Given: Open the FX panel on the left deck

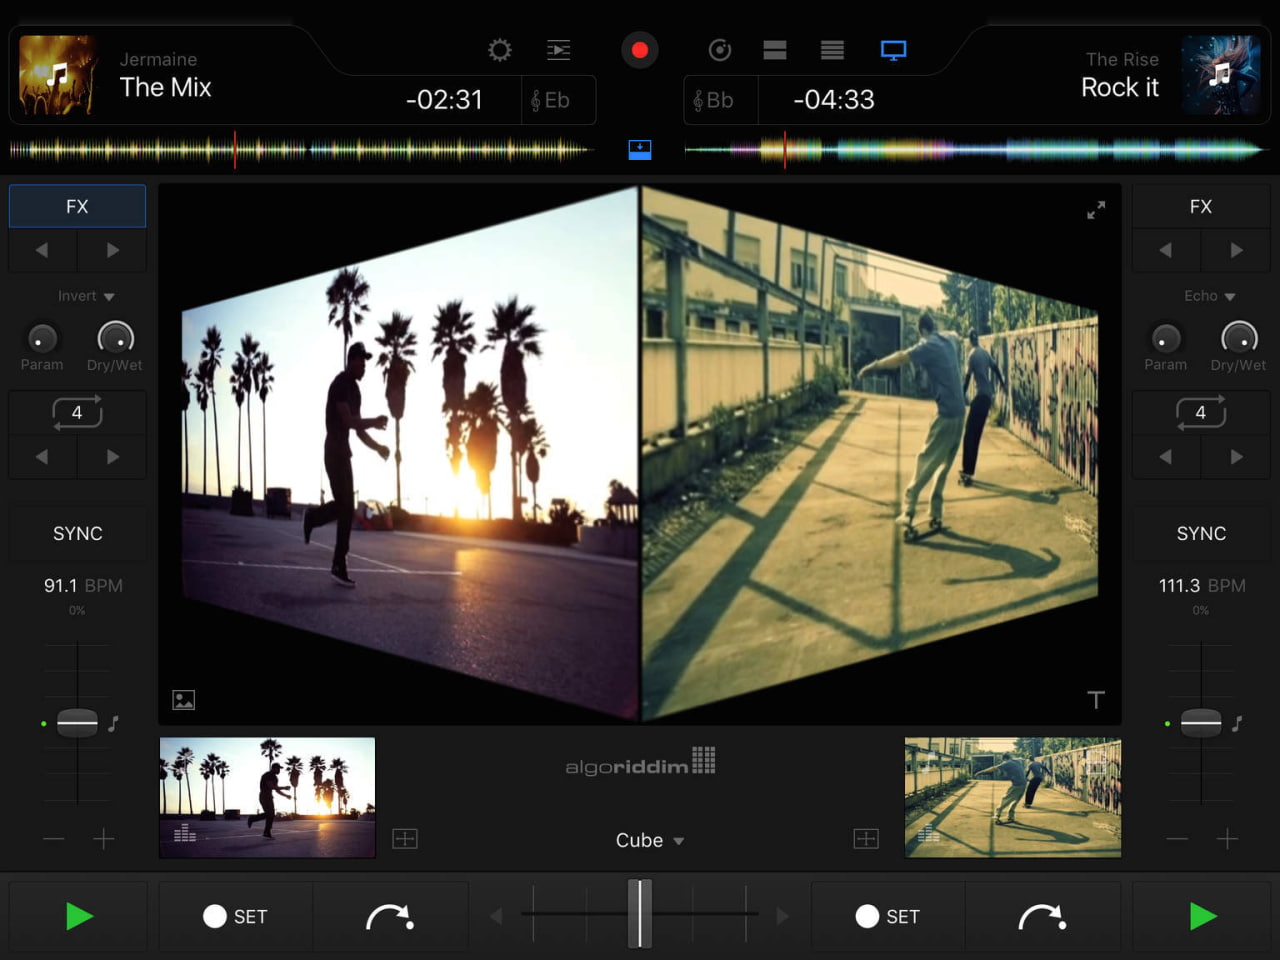Looking at the screenshot, I should pyautogui.click(x=77, y=206).
